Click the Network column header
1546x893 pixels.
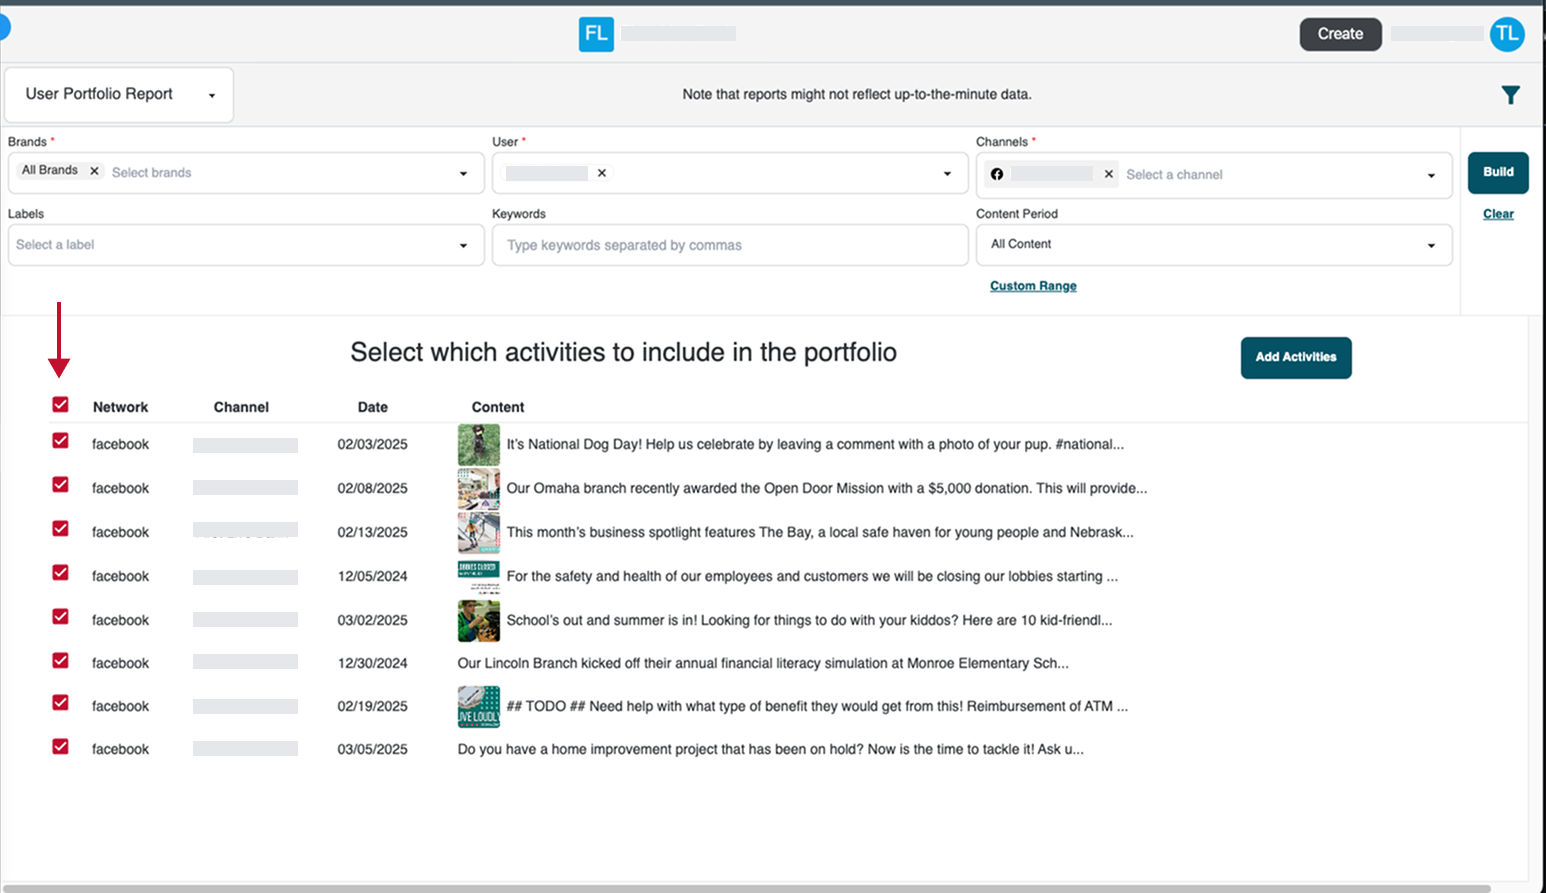click(120, 407)
